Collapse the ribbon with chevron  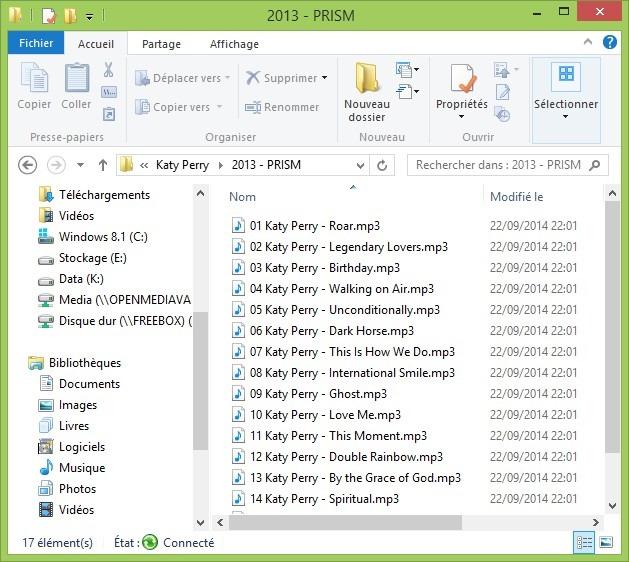[x=588, y=42]
